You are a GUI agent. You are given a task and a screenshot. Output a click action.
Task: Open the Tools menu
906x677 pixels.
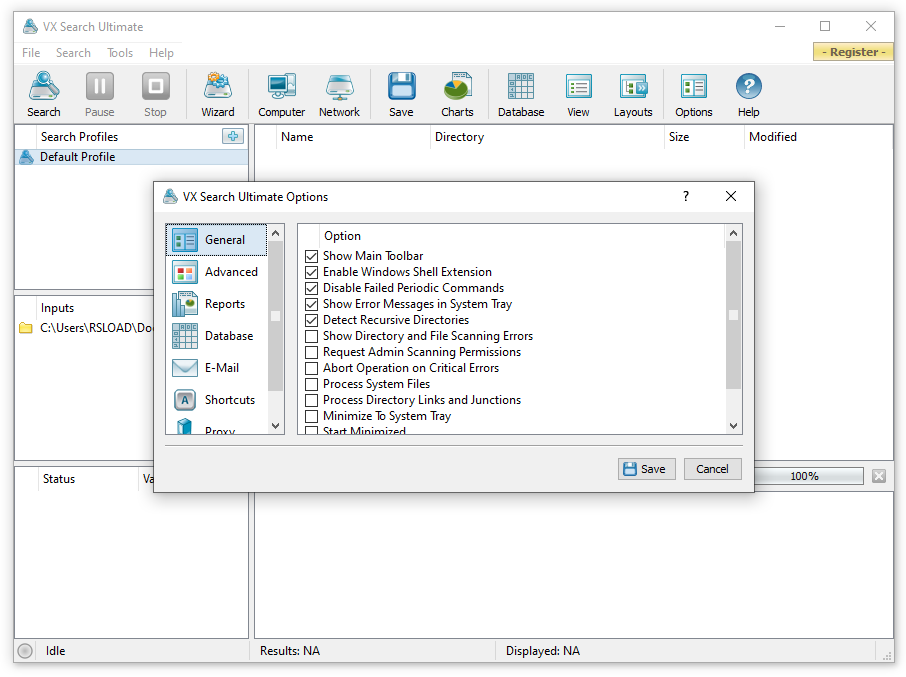click(120, 53)
